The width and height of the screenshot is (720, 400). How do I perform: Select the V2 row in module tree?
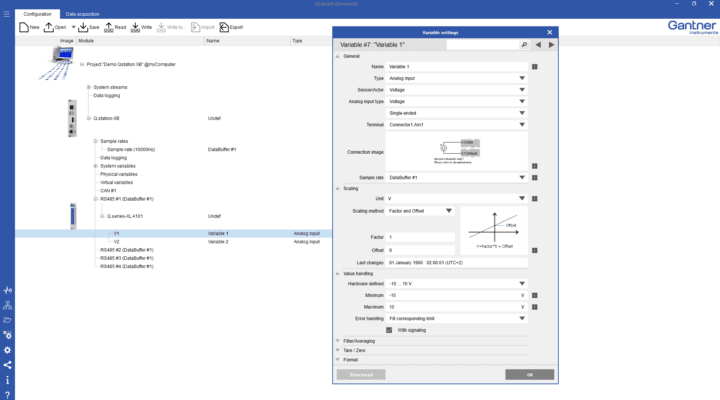(x=117, y=241)
